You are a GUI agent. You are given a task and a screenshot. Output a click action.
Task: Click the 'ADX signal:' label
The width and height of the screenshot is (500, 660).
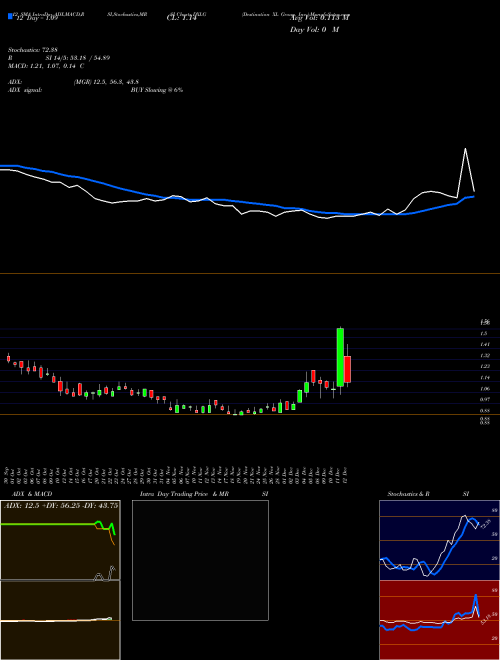coord(25,90)
